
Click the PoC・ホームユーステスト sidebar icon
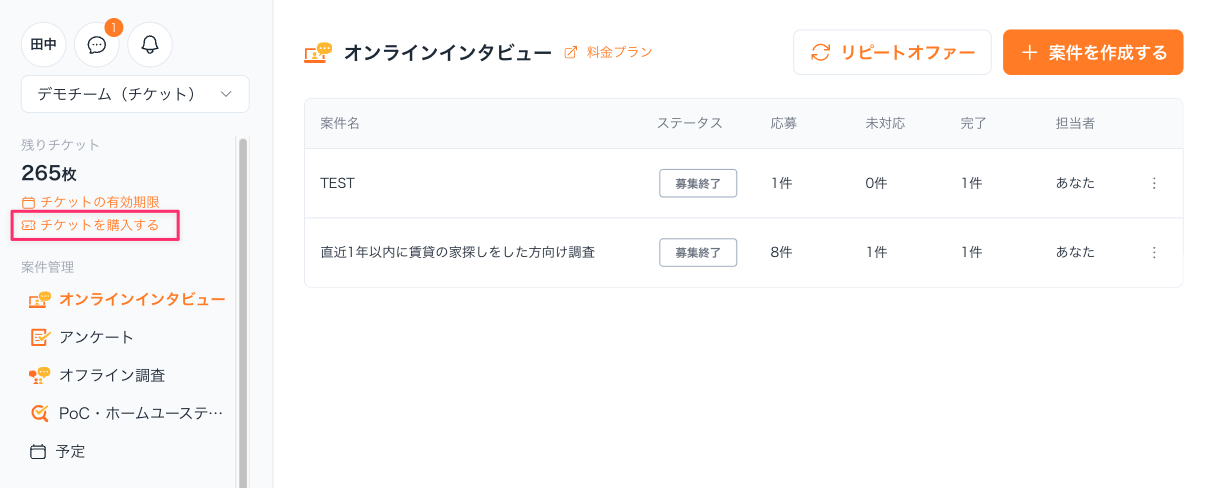pyautogui.click(x=39, y=413)
